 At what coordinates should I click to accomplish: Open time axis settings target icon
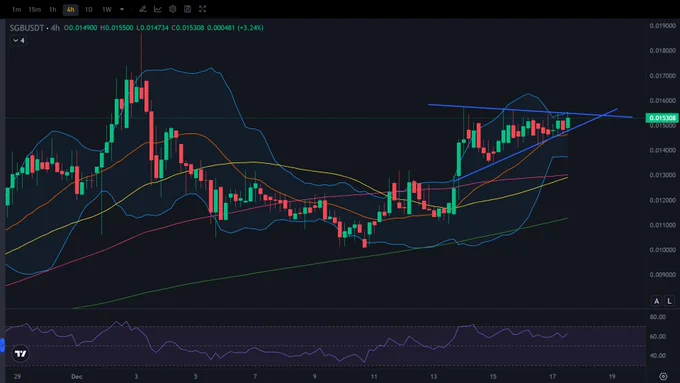point(663,376)
